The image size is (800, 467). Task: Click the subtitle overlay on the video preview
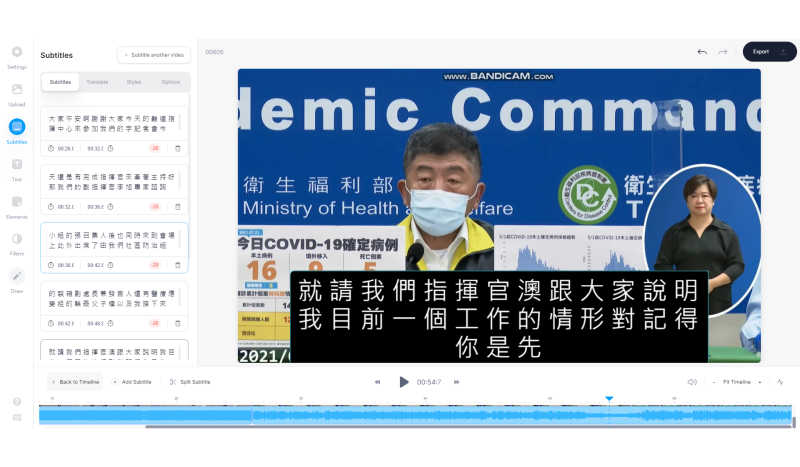(x=499, y=317)
